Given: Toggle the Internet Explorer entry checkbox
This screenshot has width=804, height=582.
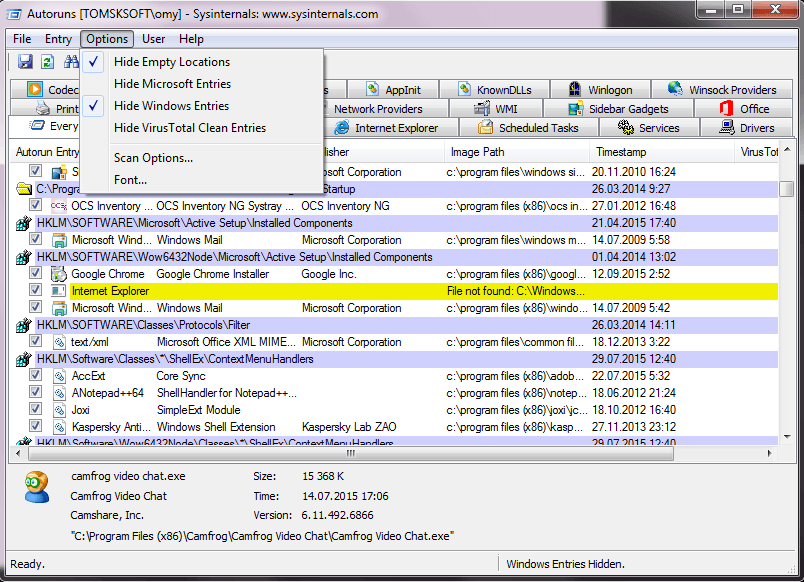Looking at the screenshot, I should 35,290.
